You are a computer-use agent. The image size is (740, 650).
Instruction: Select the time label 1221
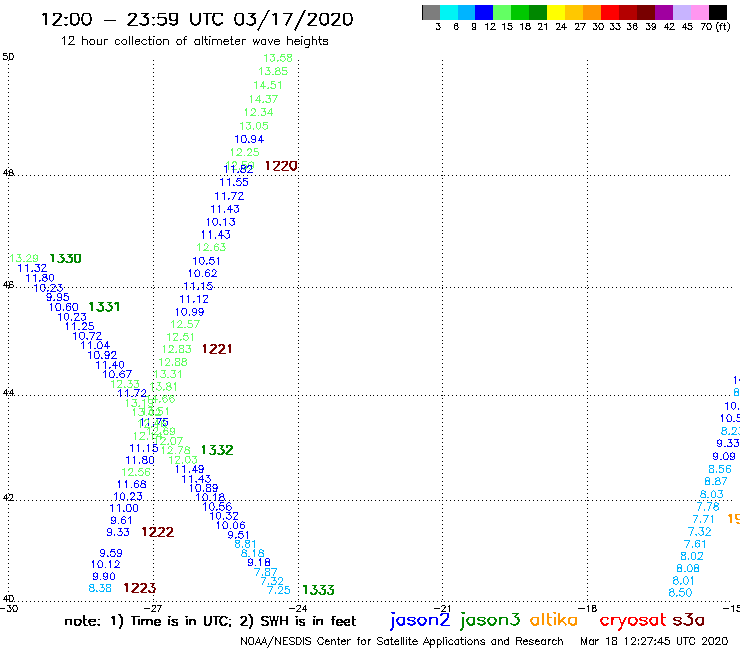(217, 349)
